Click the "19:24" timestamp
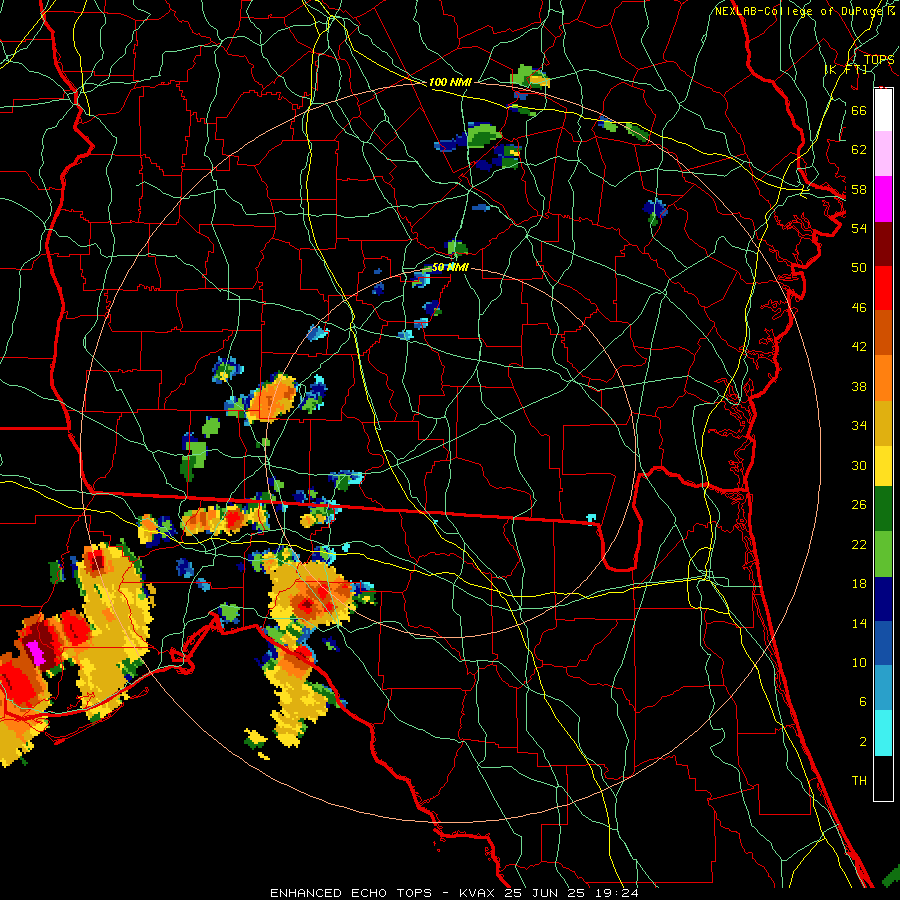This screenshot has width=900, height=900. point(616,893)
